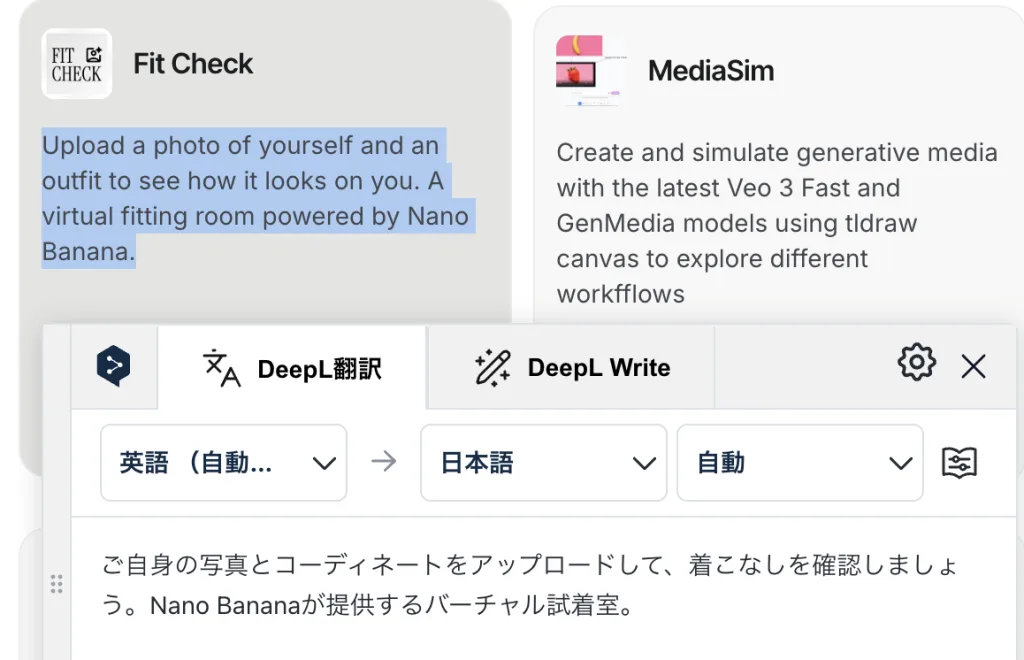Open the glossary customization icon
Image resolution: width=1024 pixels, height=660 pixels.
tap(959, 463)
